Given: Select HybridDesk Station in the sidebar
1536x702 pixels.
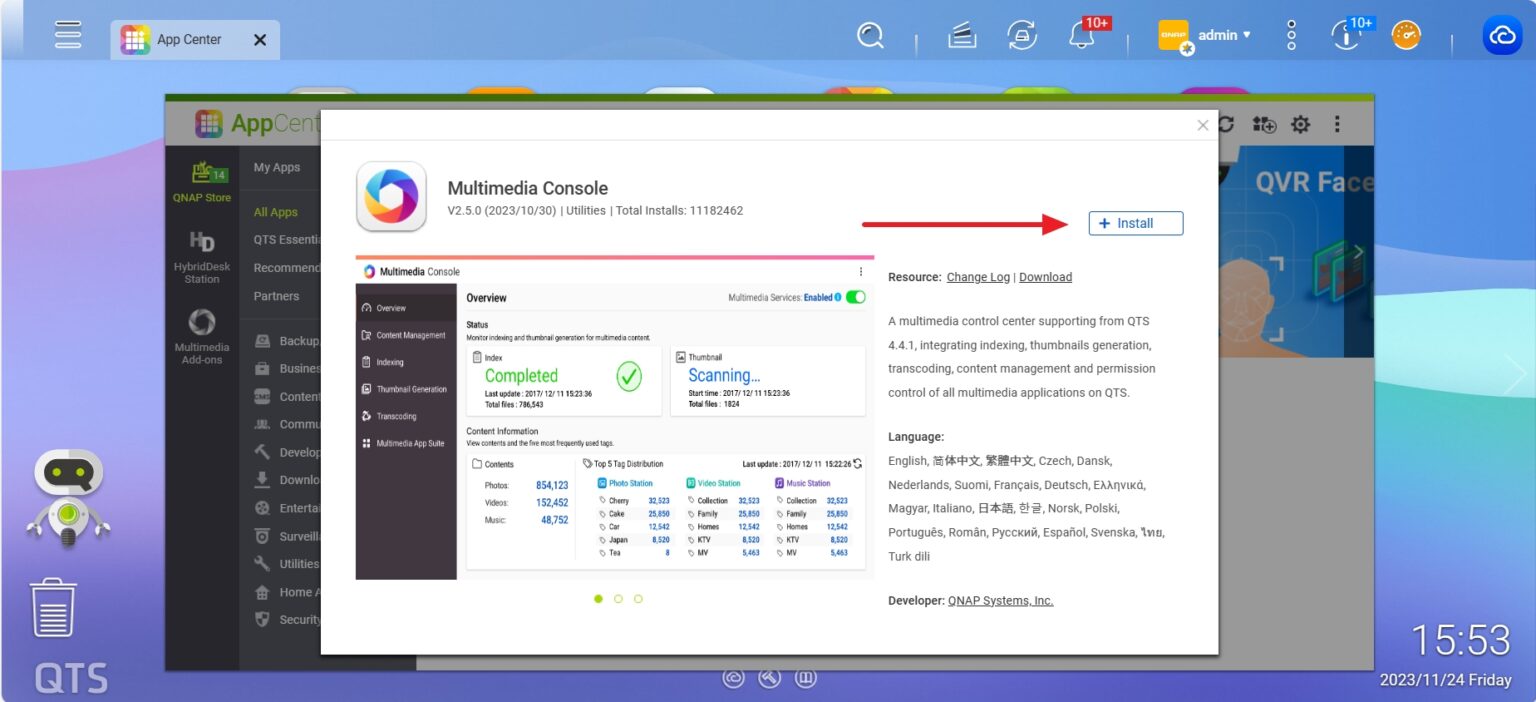Looking at the screenshot, I should click(x=202, y=257).
